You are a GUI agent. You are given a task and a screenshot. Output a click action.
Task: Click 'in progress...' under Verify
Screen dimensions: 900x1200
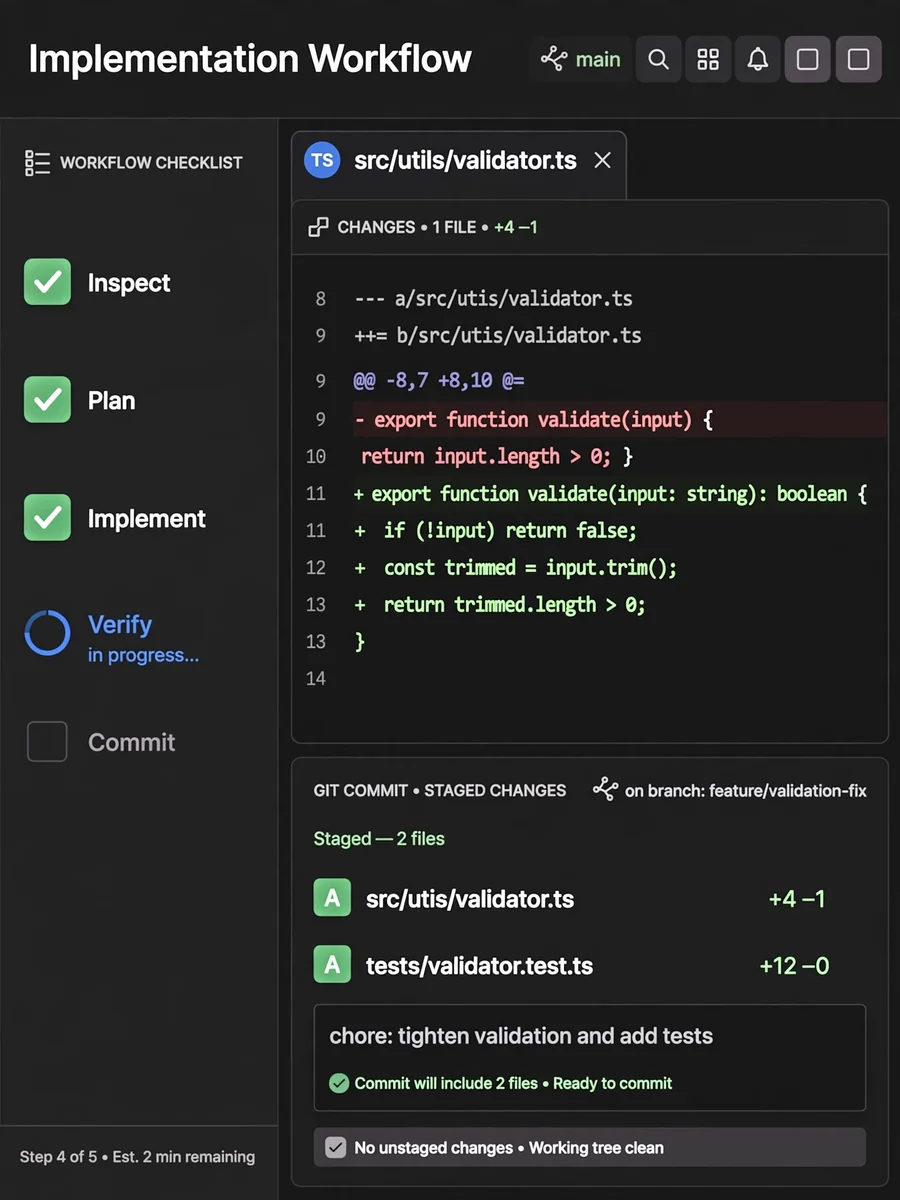[x=143, y=656]
